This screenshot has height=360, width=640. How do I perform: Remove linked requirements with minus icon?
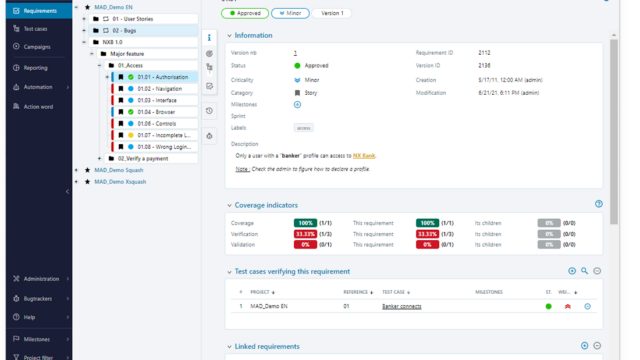(597, 346)
